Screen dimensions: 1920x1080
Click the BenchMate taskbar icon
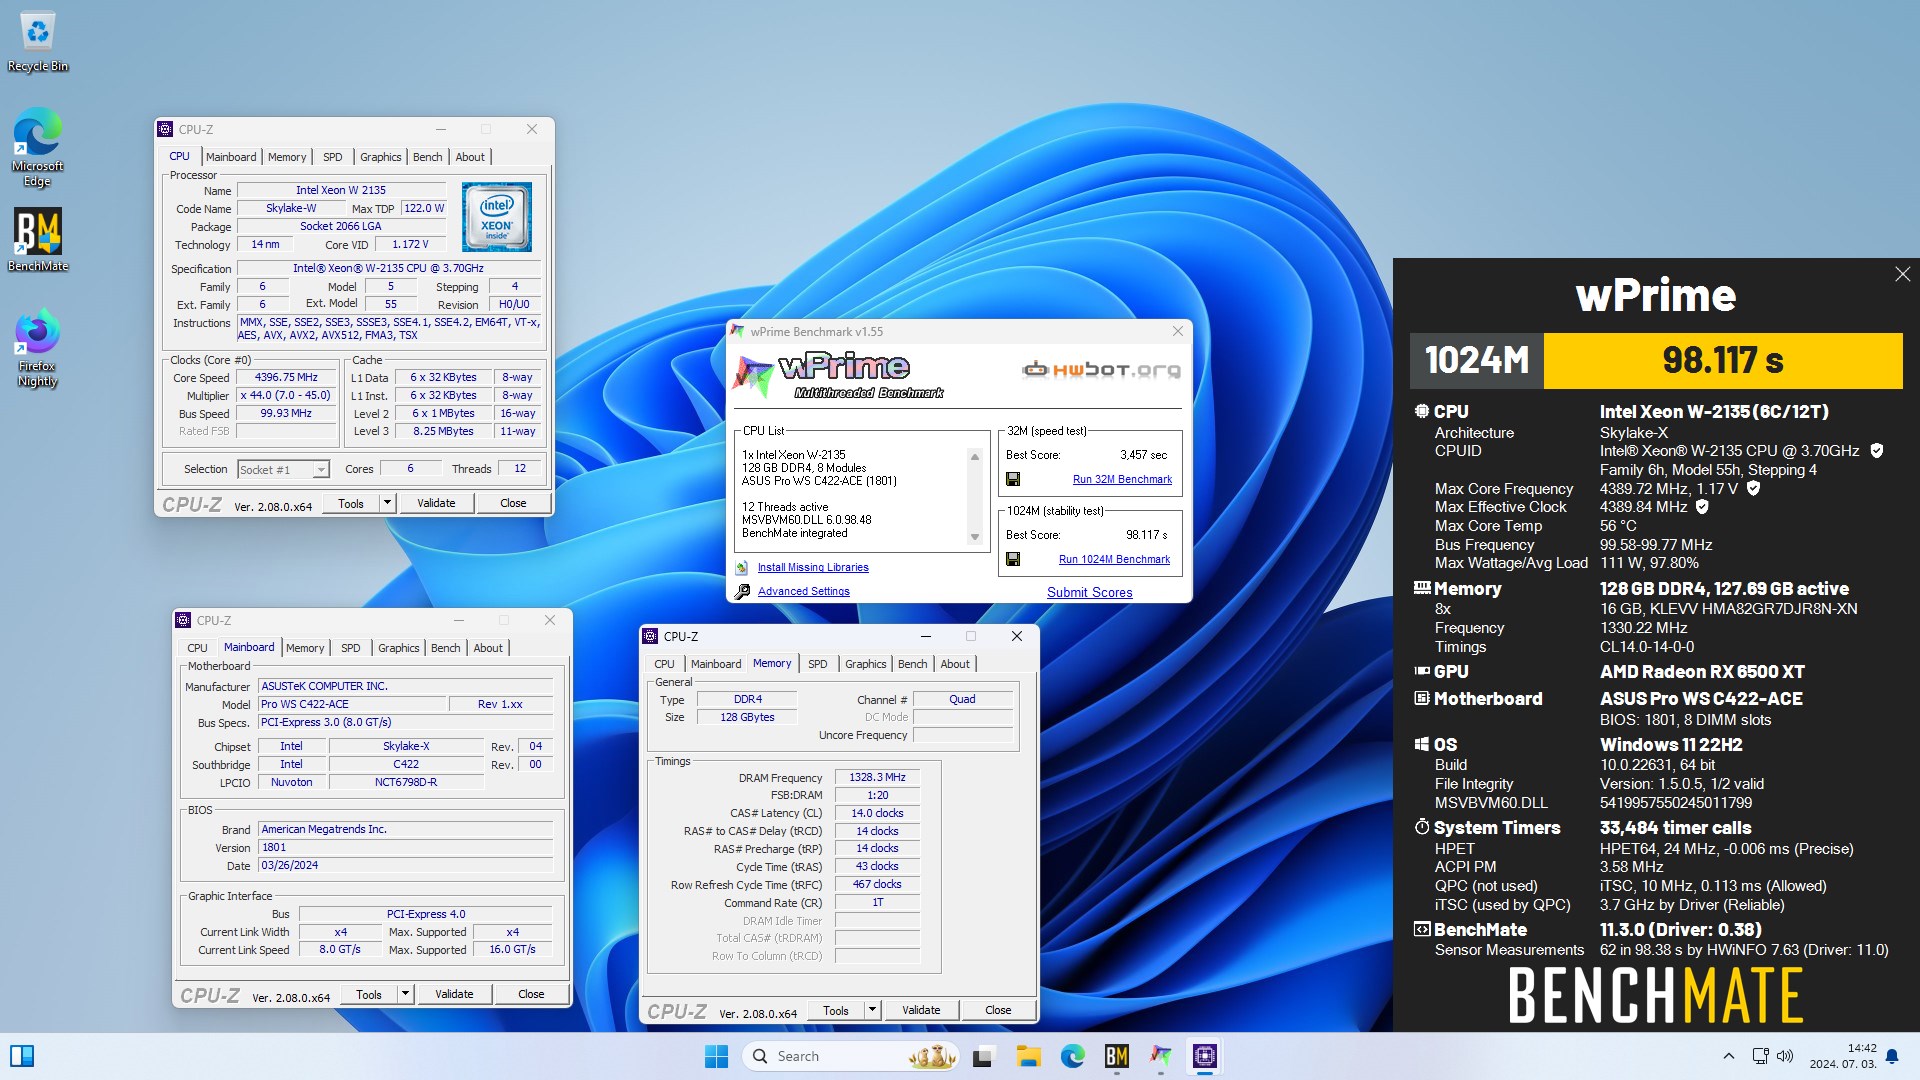1117,1056
